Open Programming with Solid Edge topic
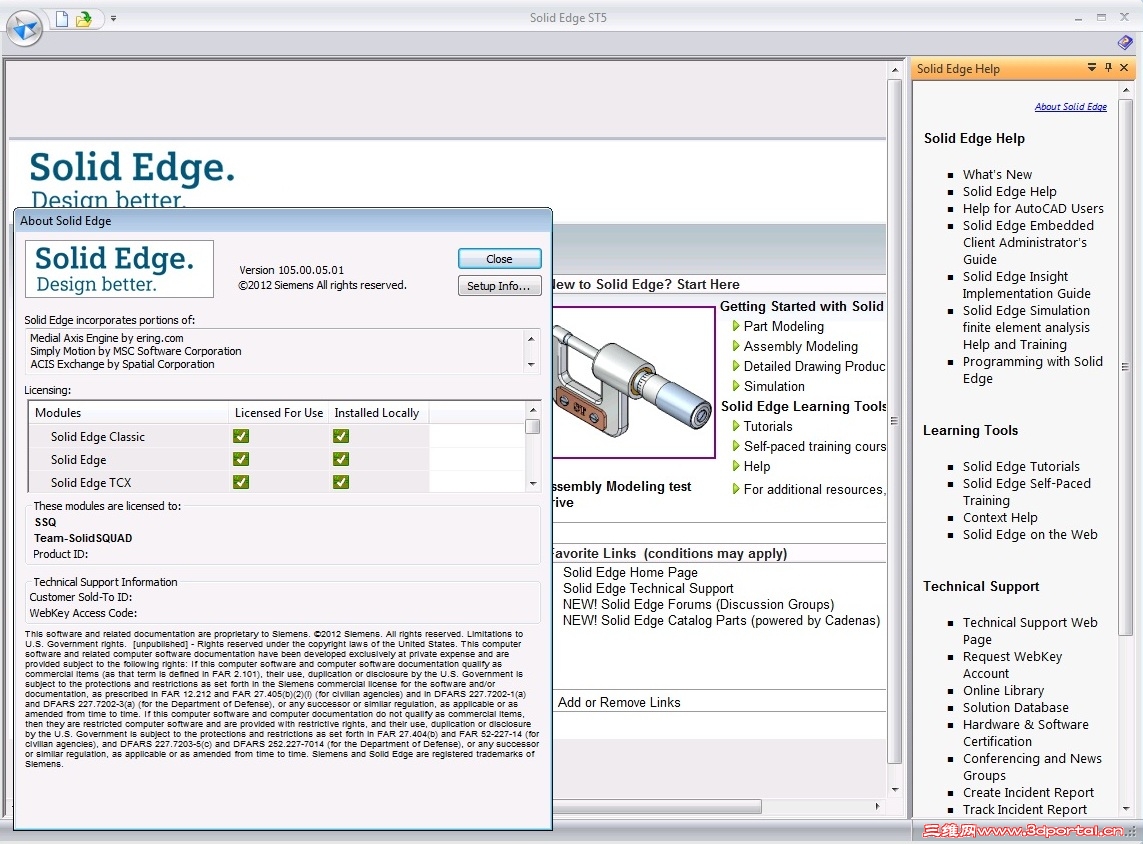This screenshot has width=1143, height=844. pyautogui.click(x=1032, y=370)
